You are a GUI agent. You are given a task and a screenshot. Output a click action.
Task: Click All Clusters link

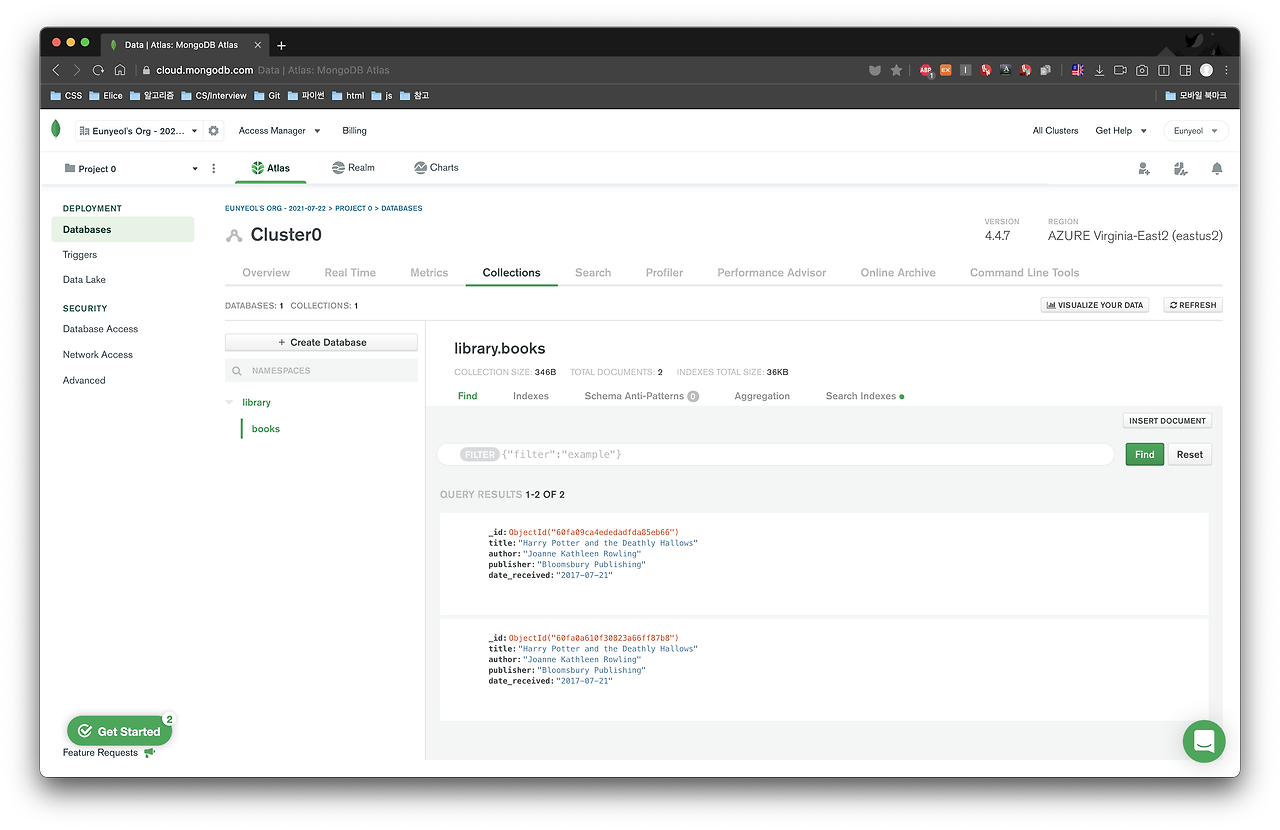pyautogui.click(x=1055, y=131)
